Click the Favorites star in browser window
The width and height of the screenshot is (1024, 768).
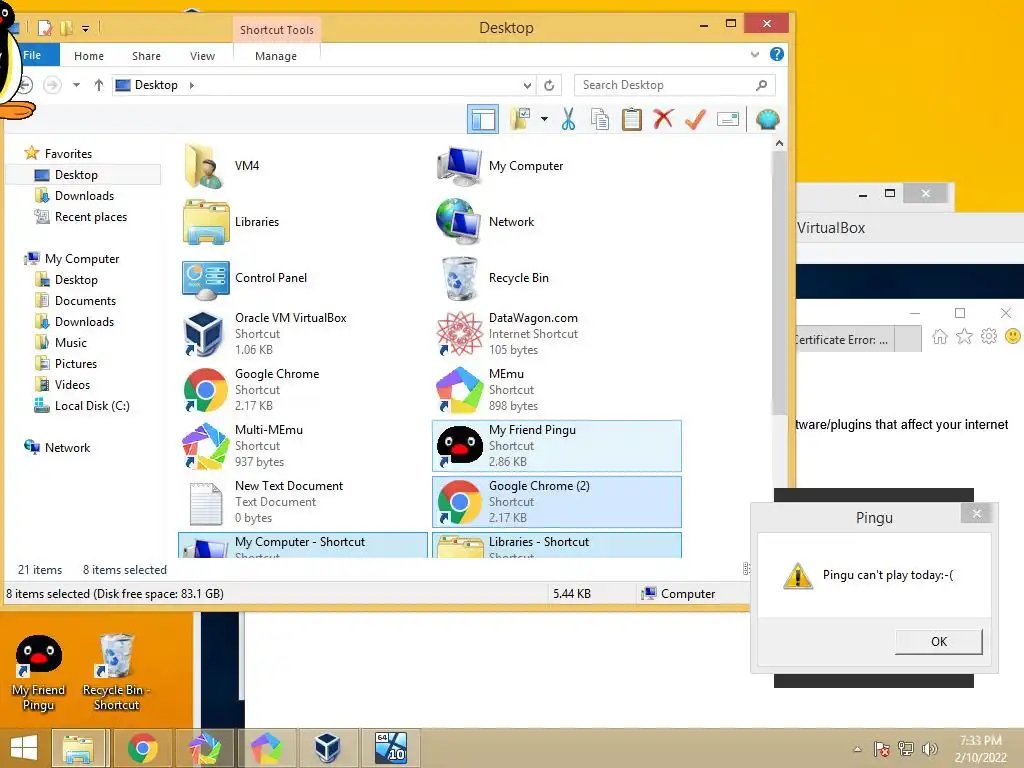tap(964, 337)
